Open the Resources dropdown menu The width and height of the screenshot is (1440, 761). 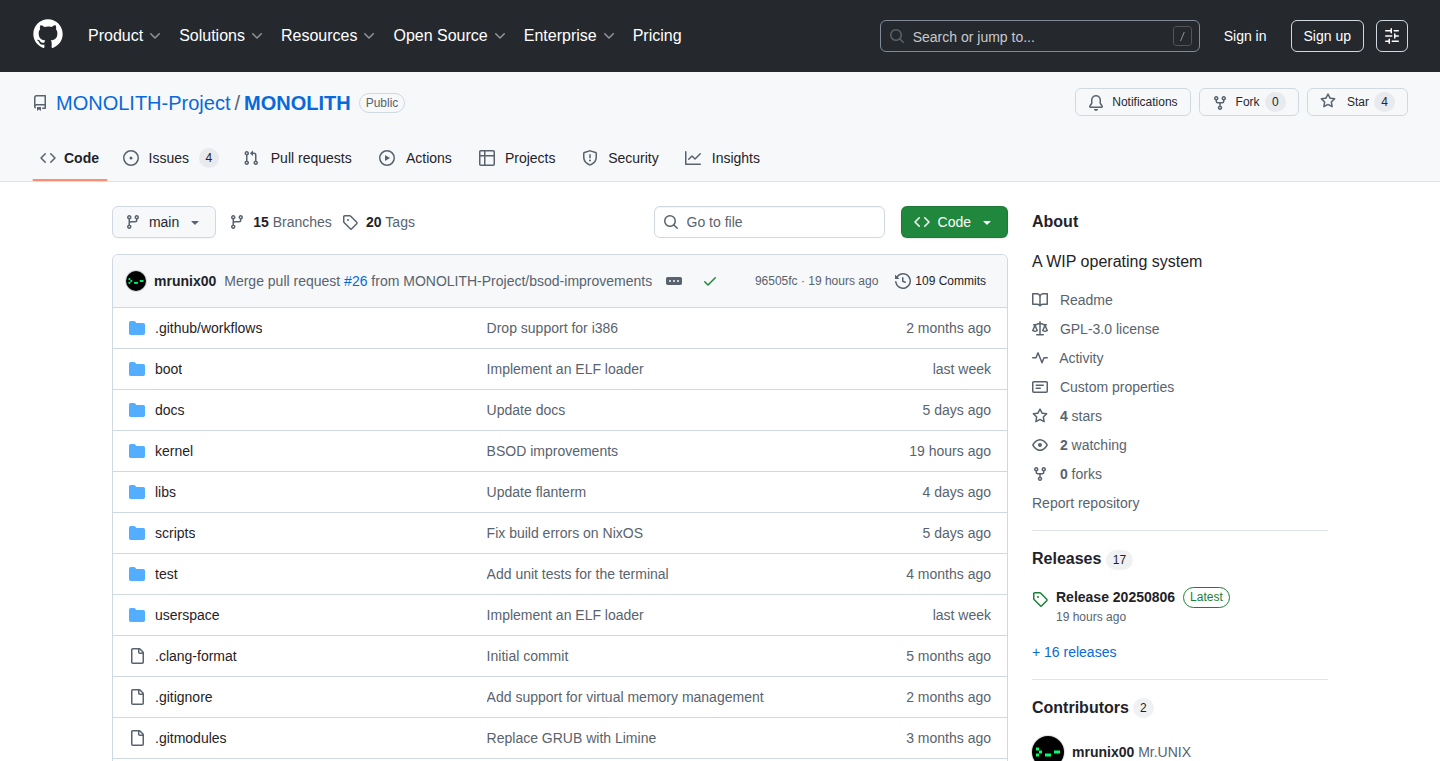(328, 35)
